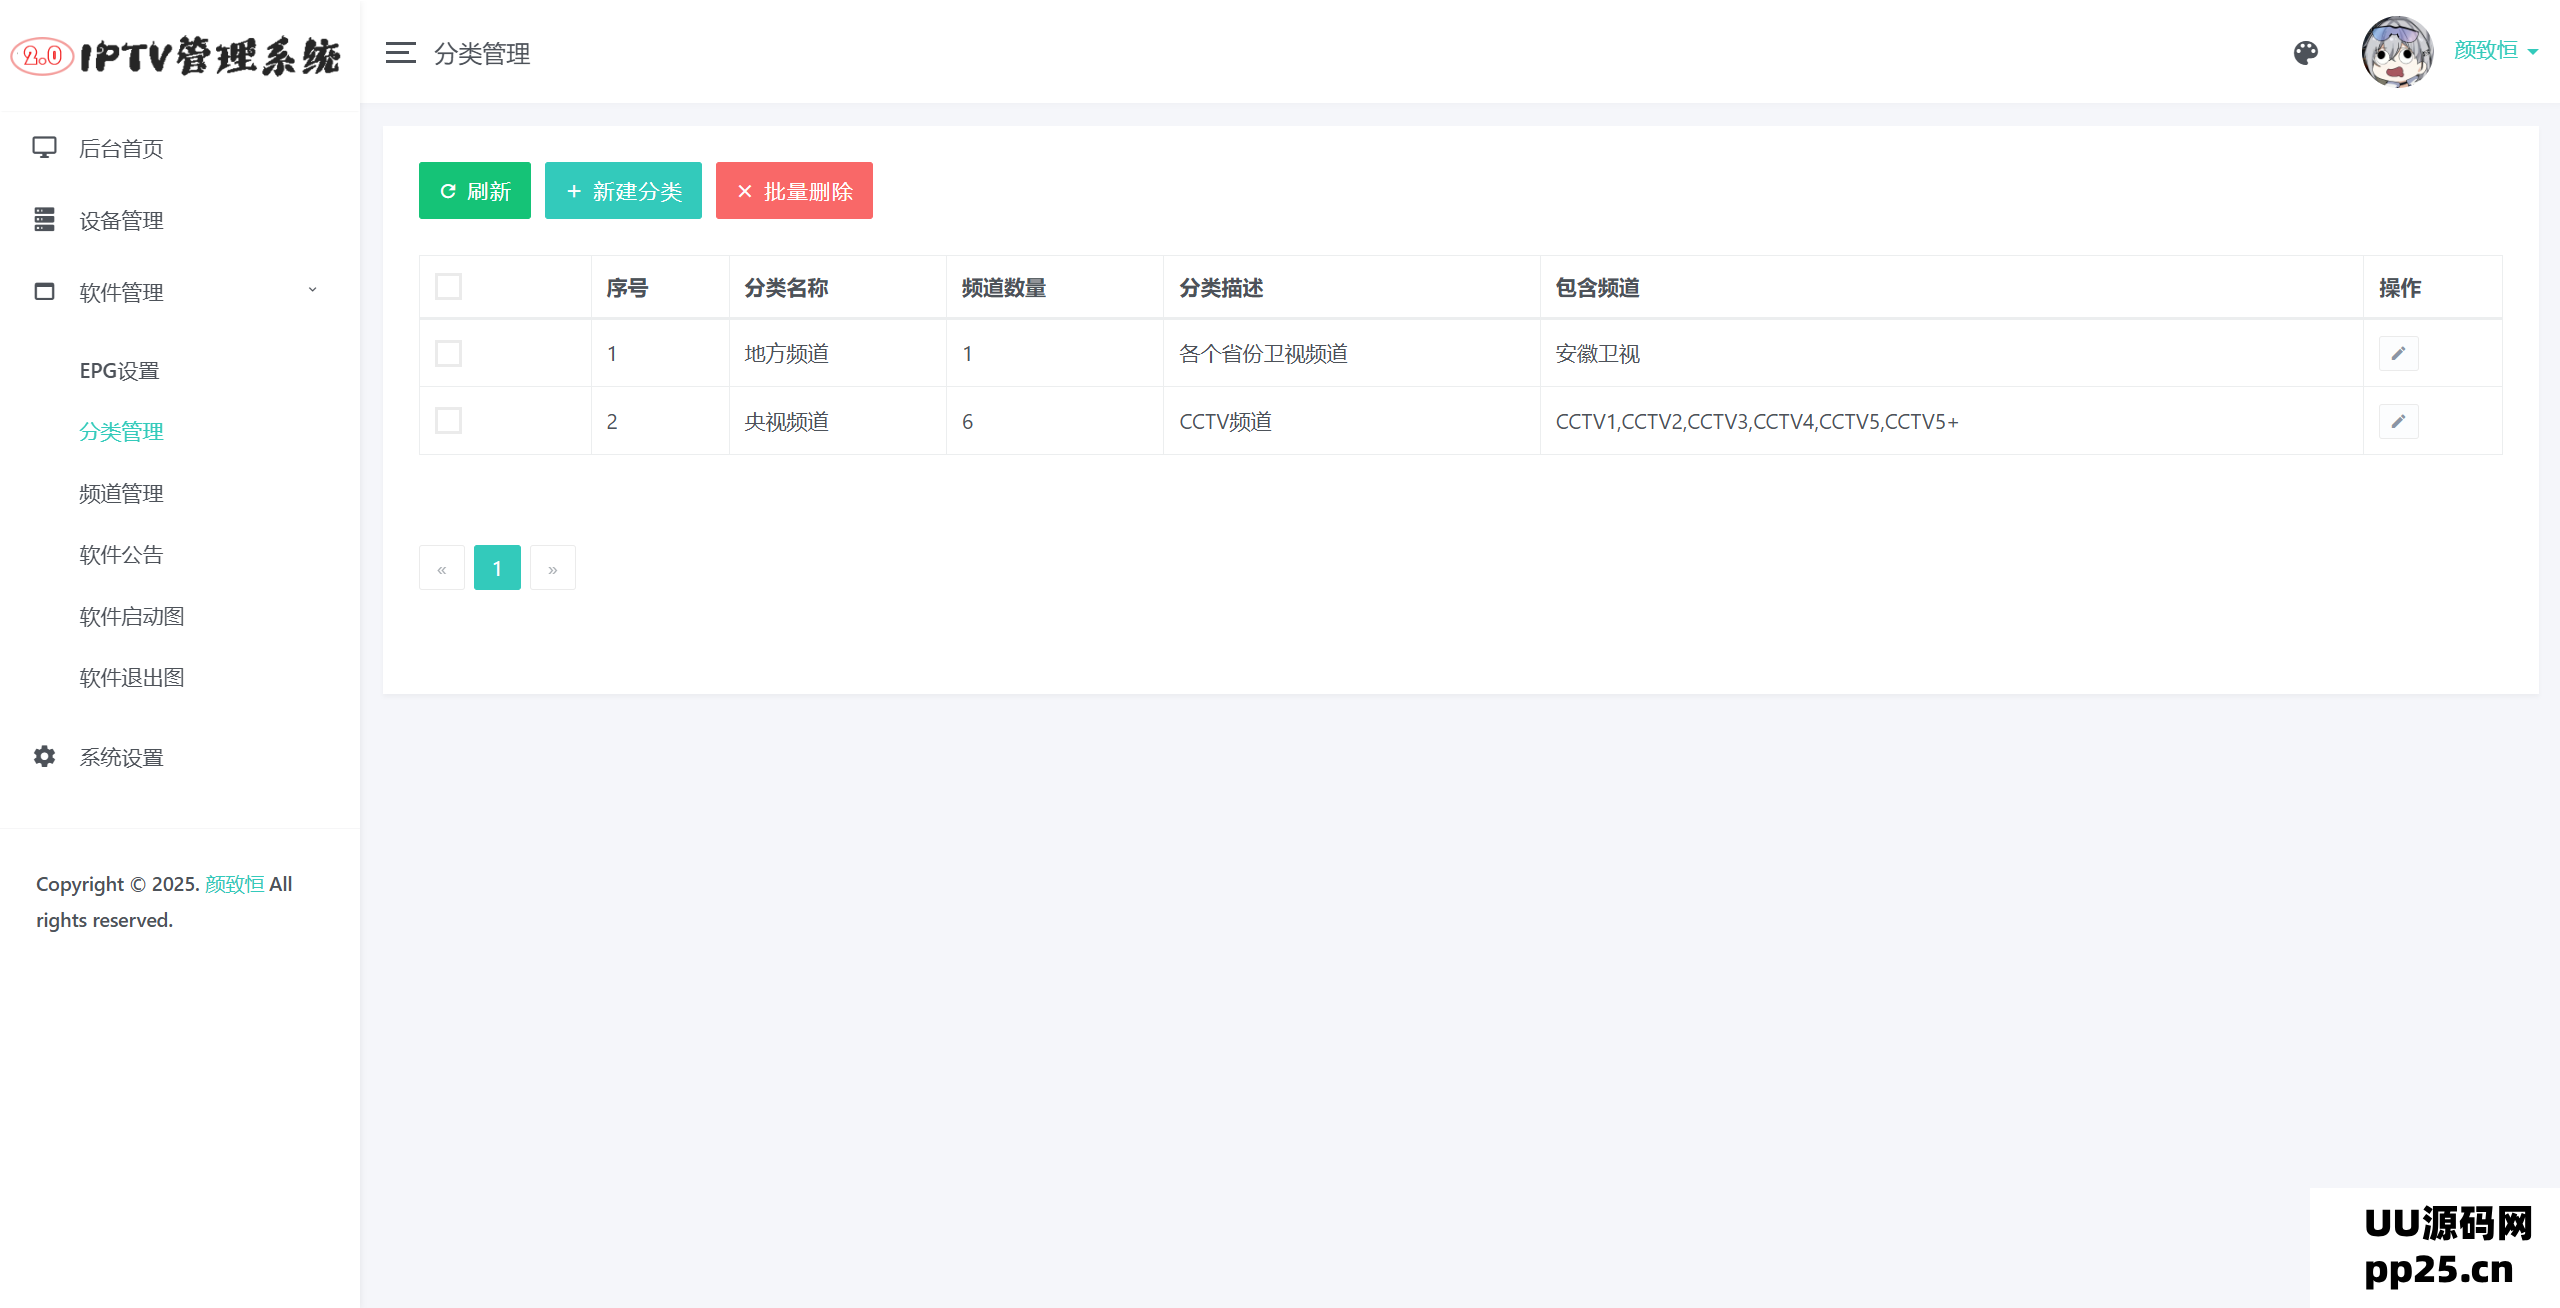Open the 颜致恒 user dropdown

2495,51
